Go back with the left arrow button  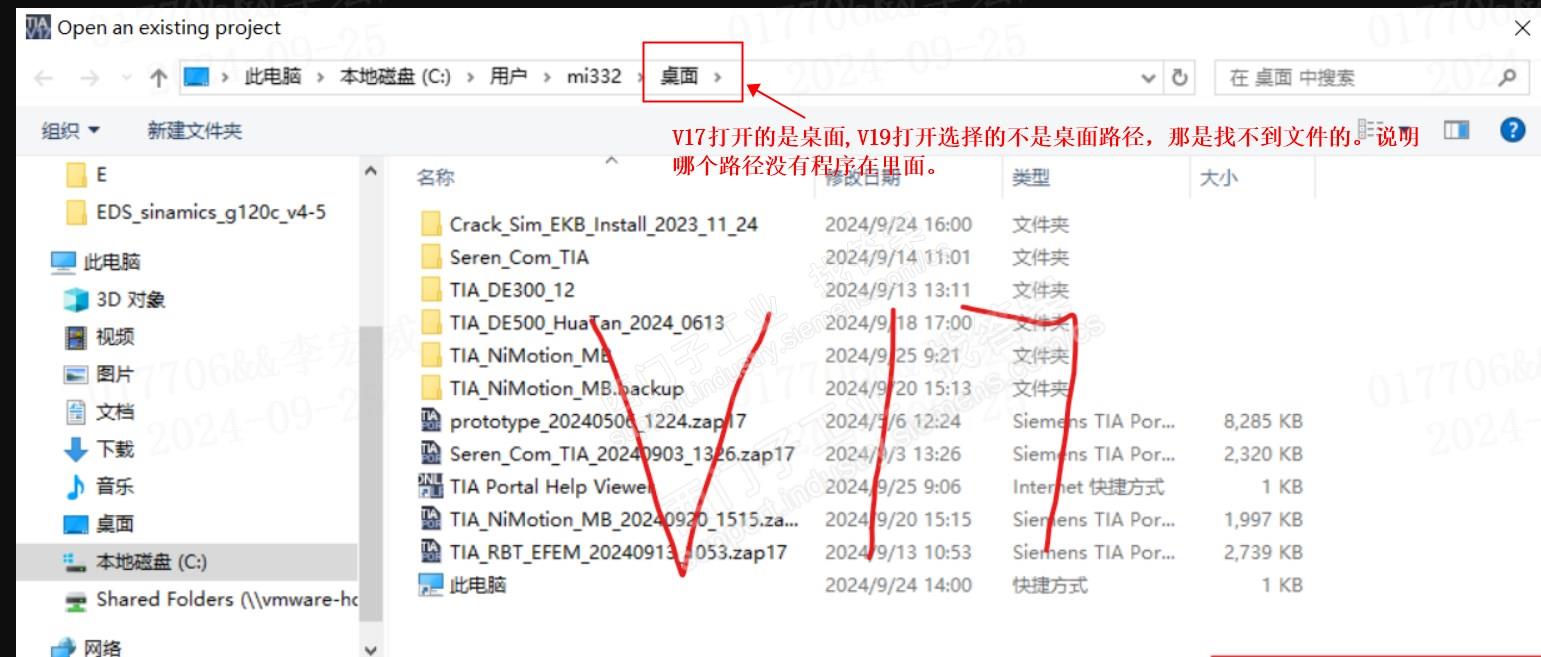(x=42, y=78)
